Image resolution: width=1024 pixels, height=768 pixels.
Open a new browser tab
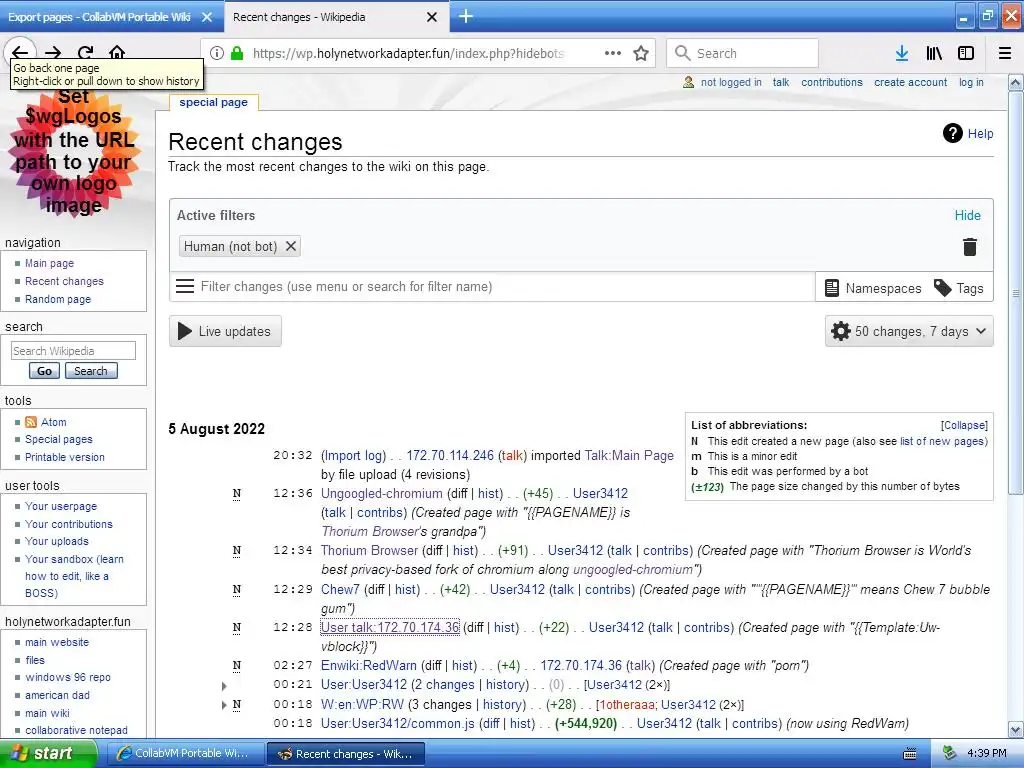(x=466, y=16)
